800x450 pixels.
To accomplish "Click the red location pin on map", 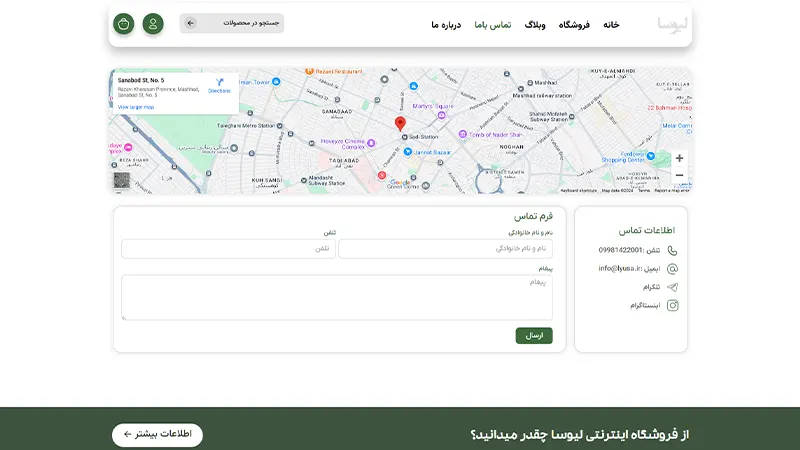I will click(401, 123).
